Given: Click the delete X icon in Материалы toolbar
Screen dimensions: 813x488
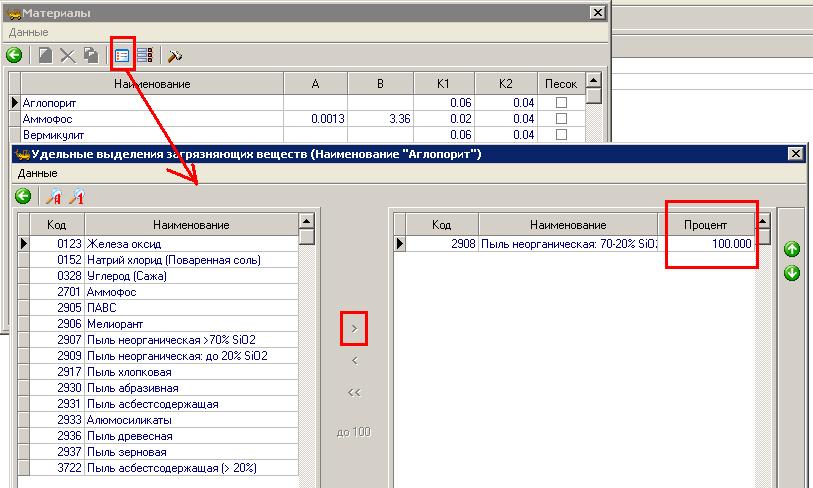Looking at the screenshot, I should pos(68,56).
